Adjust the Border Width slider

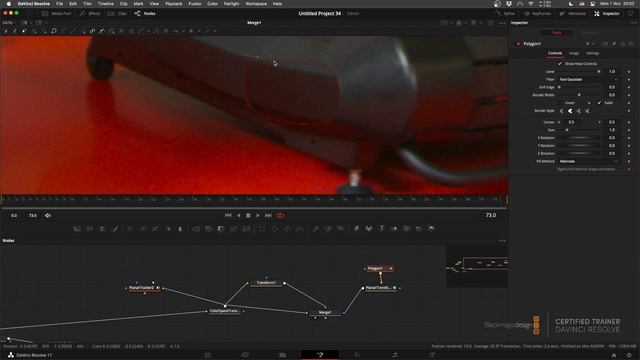pos(580,95)
